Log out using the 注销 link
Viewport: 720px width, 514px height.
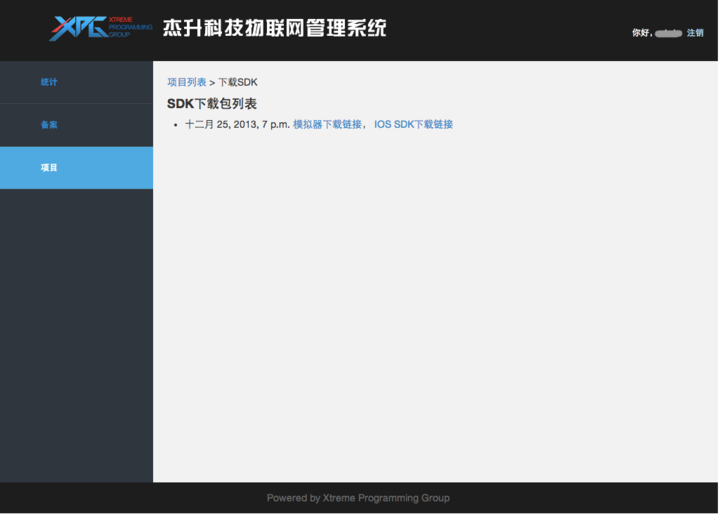(695, 33)
